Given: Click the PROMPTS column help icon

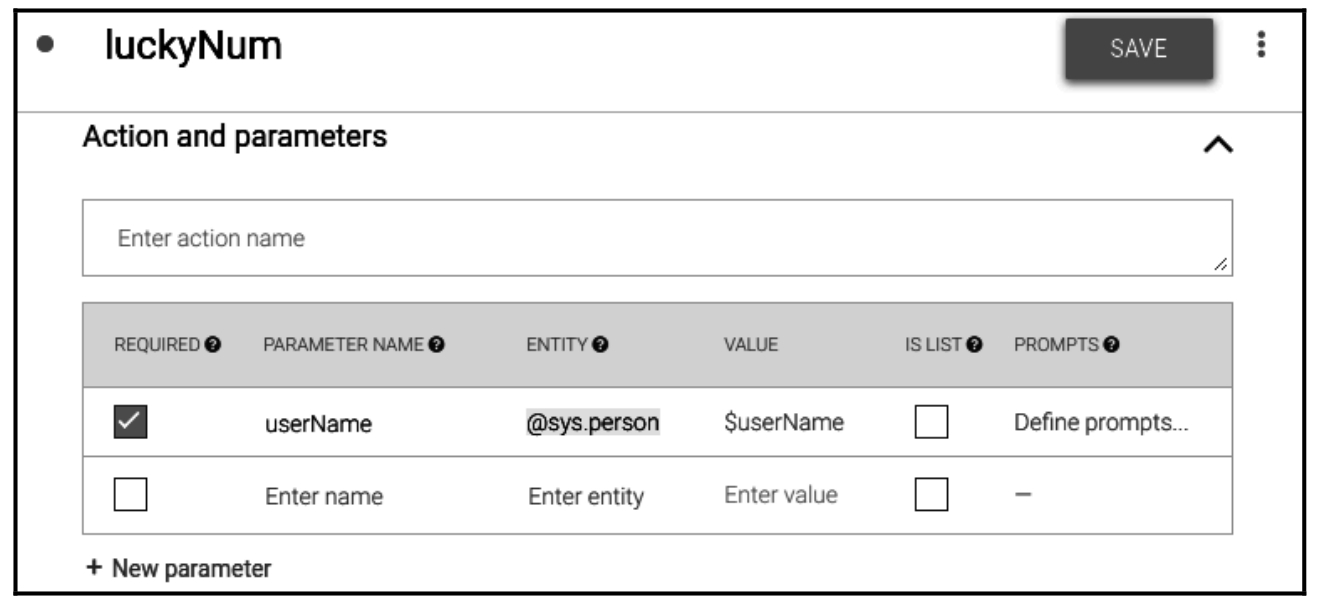Looking at the screenshot, I should pos(1112,345).
